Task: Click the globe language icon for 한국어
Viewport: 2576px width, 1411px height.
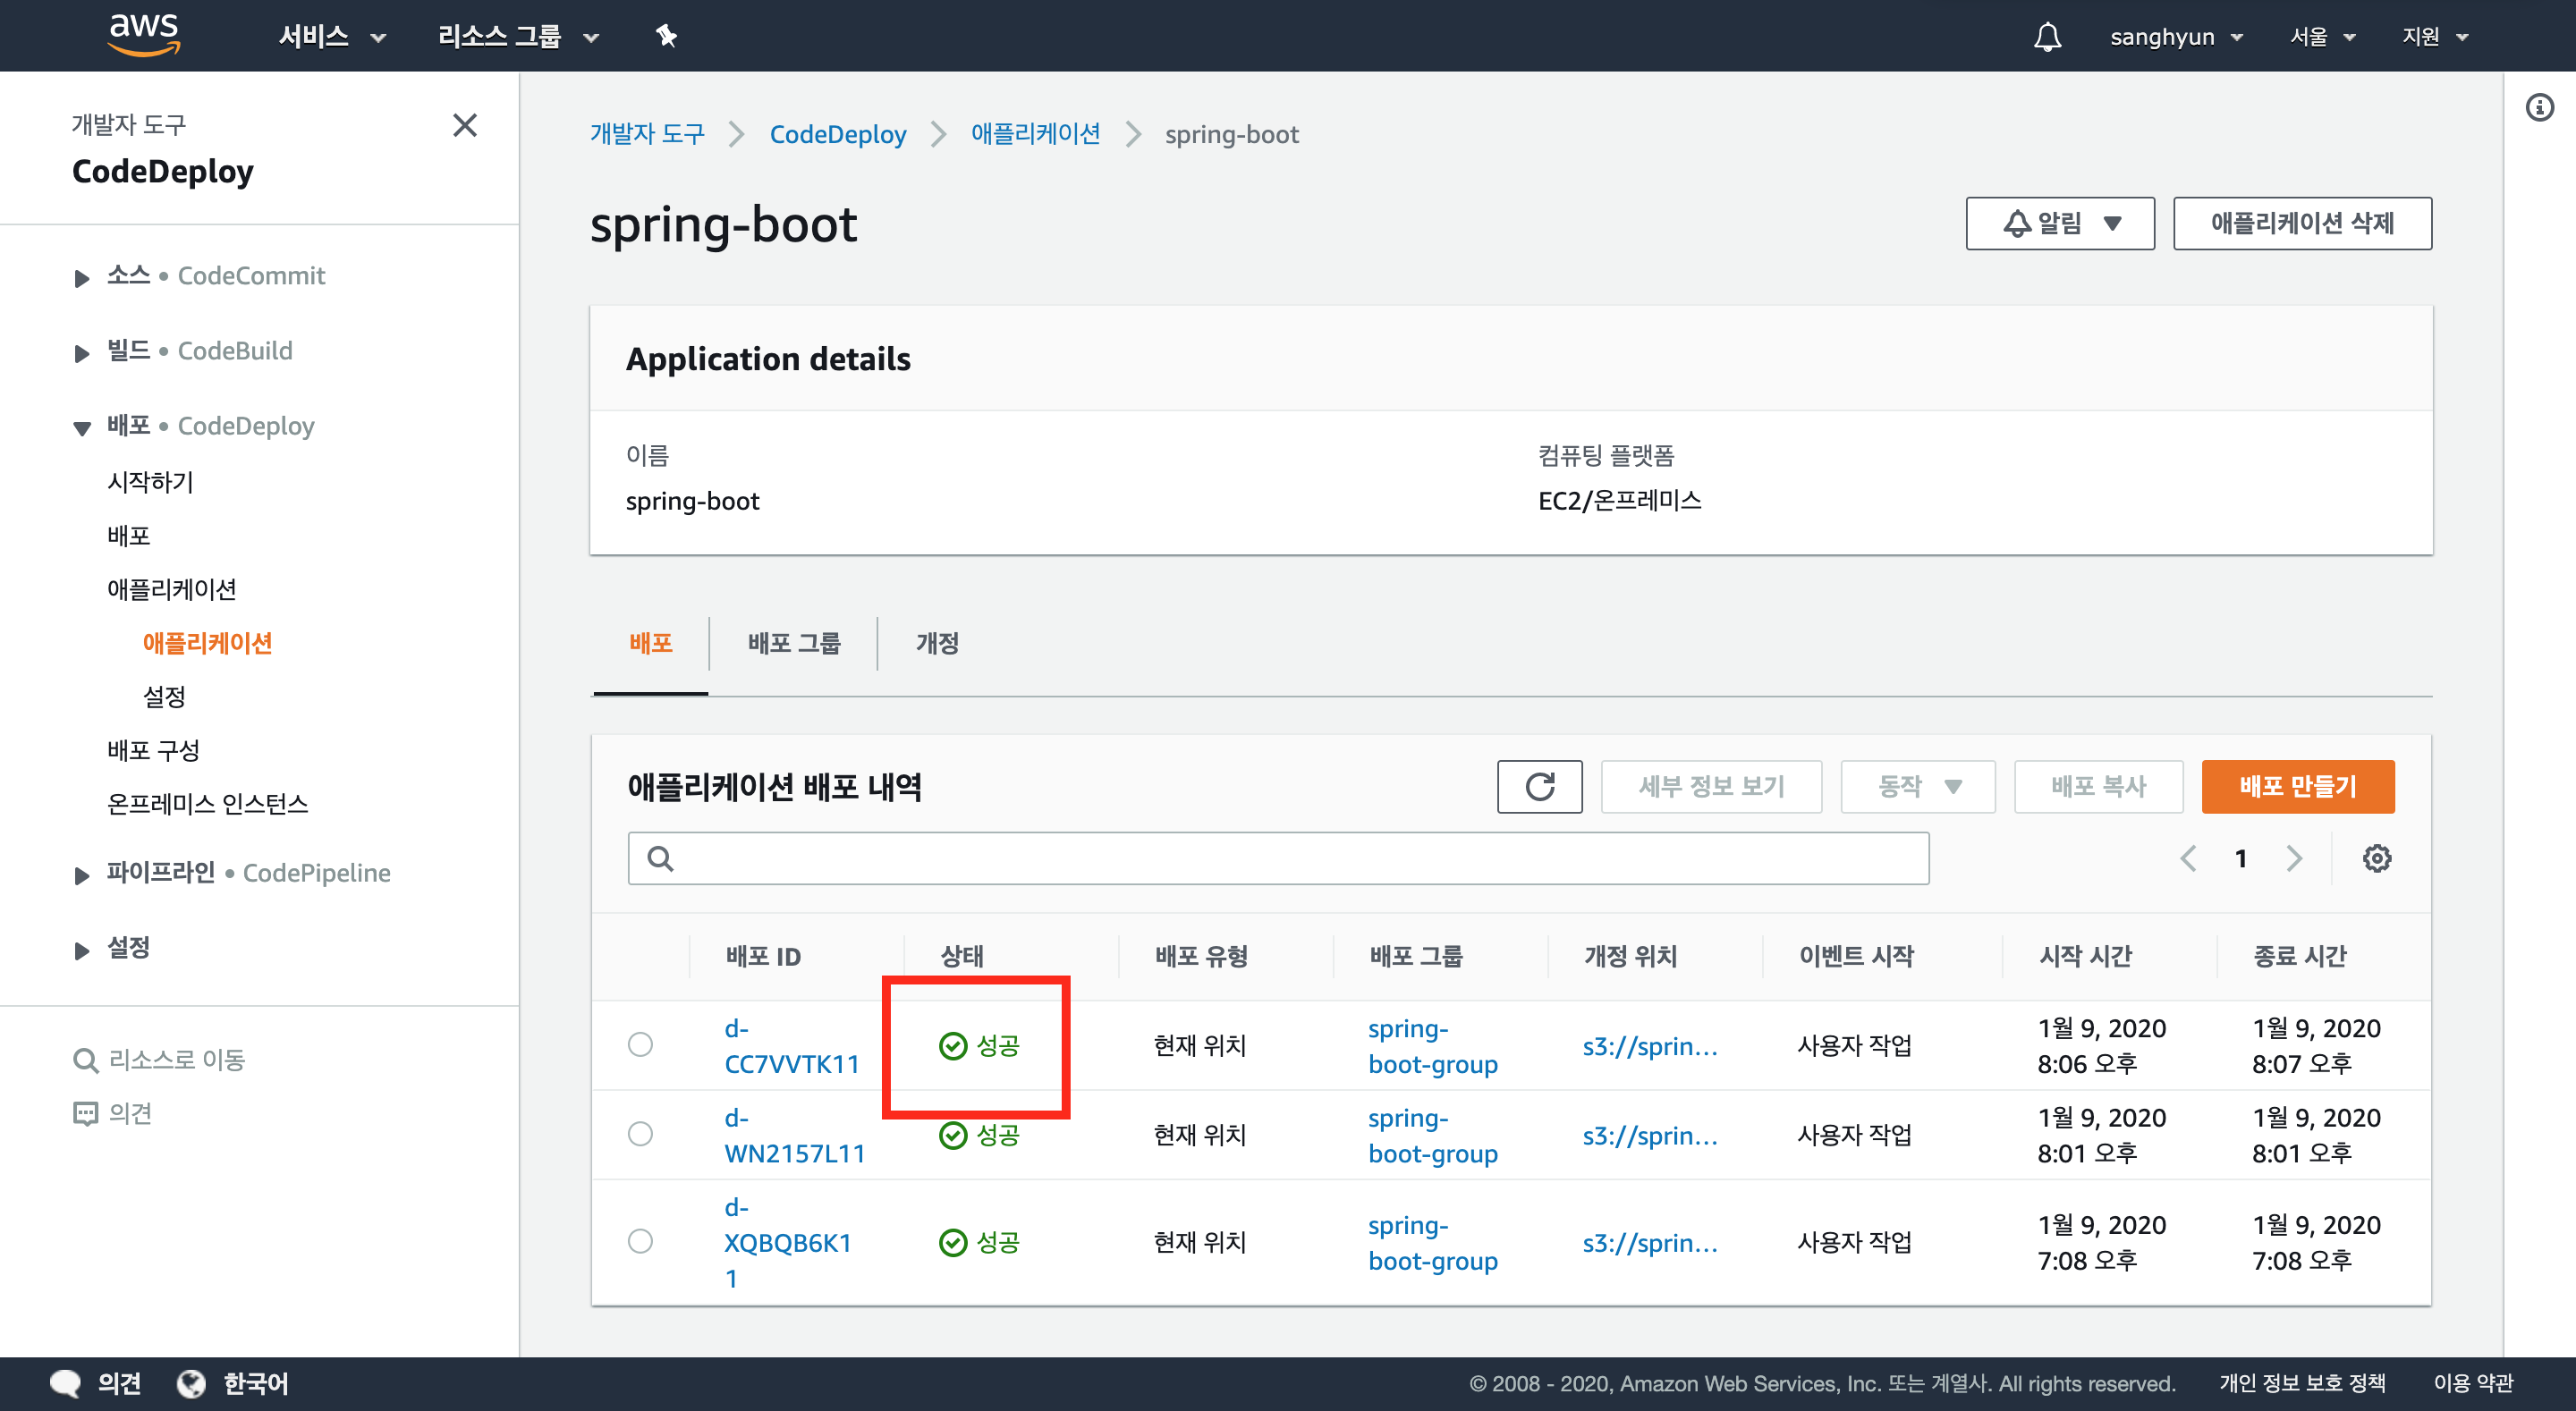Action: pos(191,1383)
